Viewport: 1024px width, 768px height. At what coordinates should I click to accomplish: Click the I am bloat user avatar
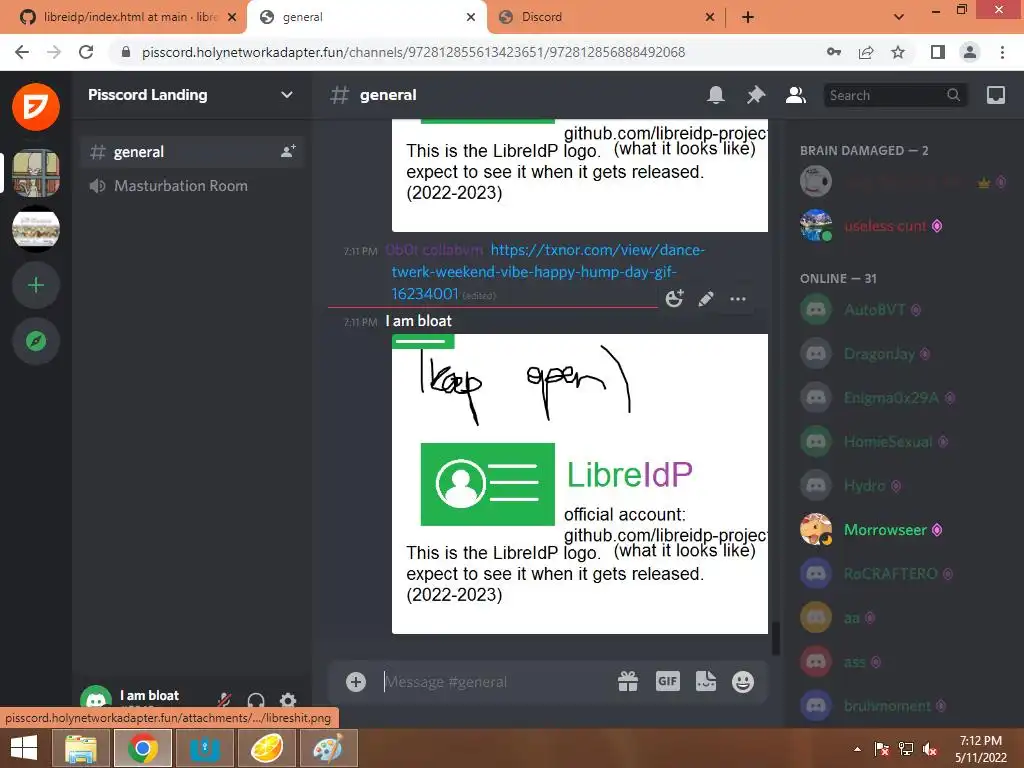[x=96, y=697]
